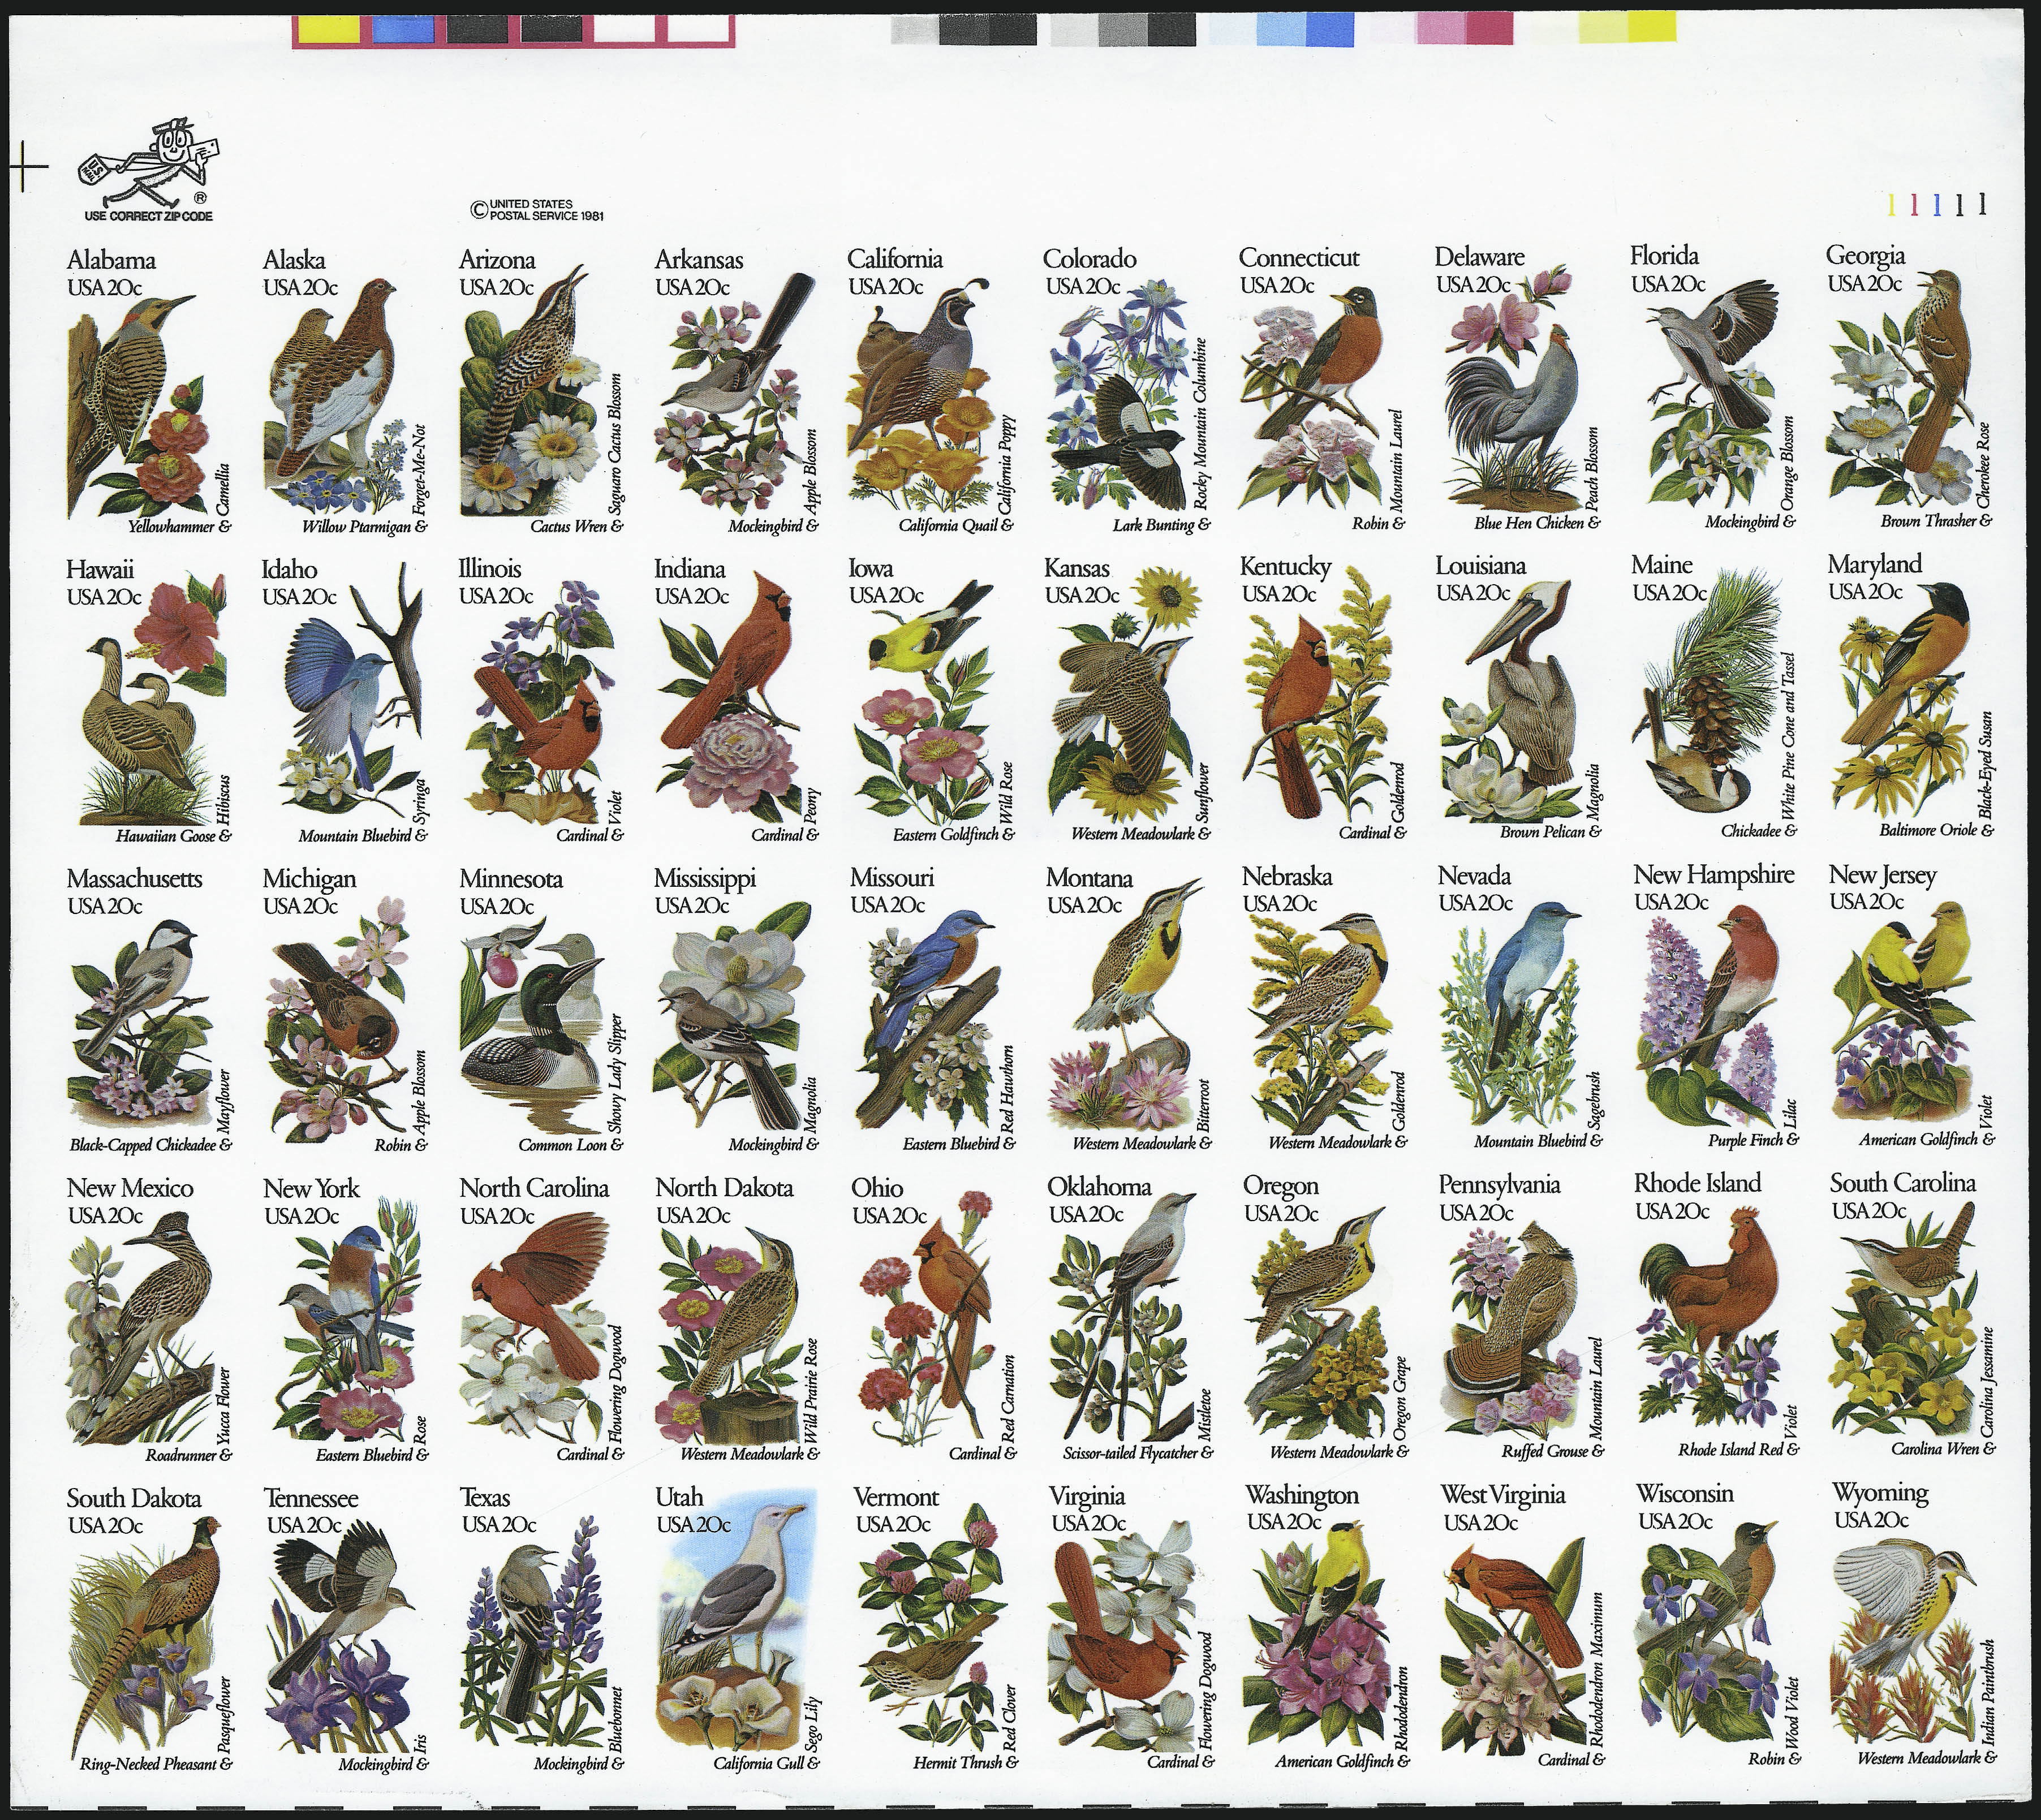Image resolution: width=2041 pixels, height=1820 pixels.
Task: Click the 'USE CORRECT ZIP CODE' text
Action: (149, 216)
